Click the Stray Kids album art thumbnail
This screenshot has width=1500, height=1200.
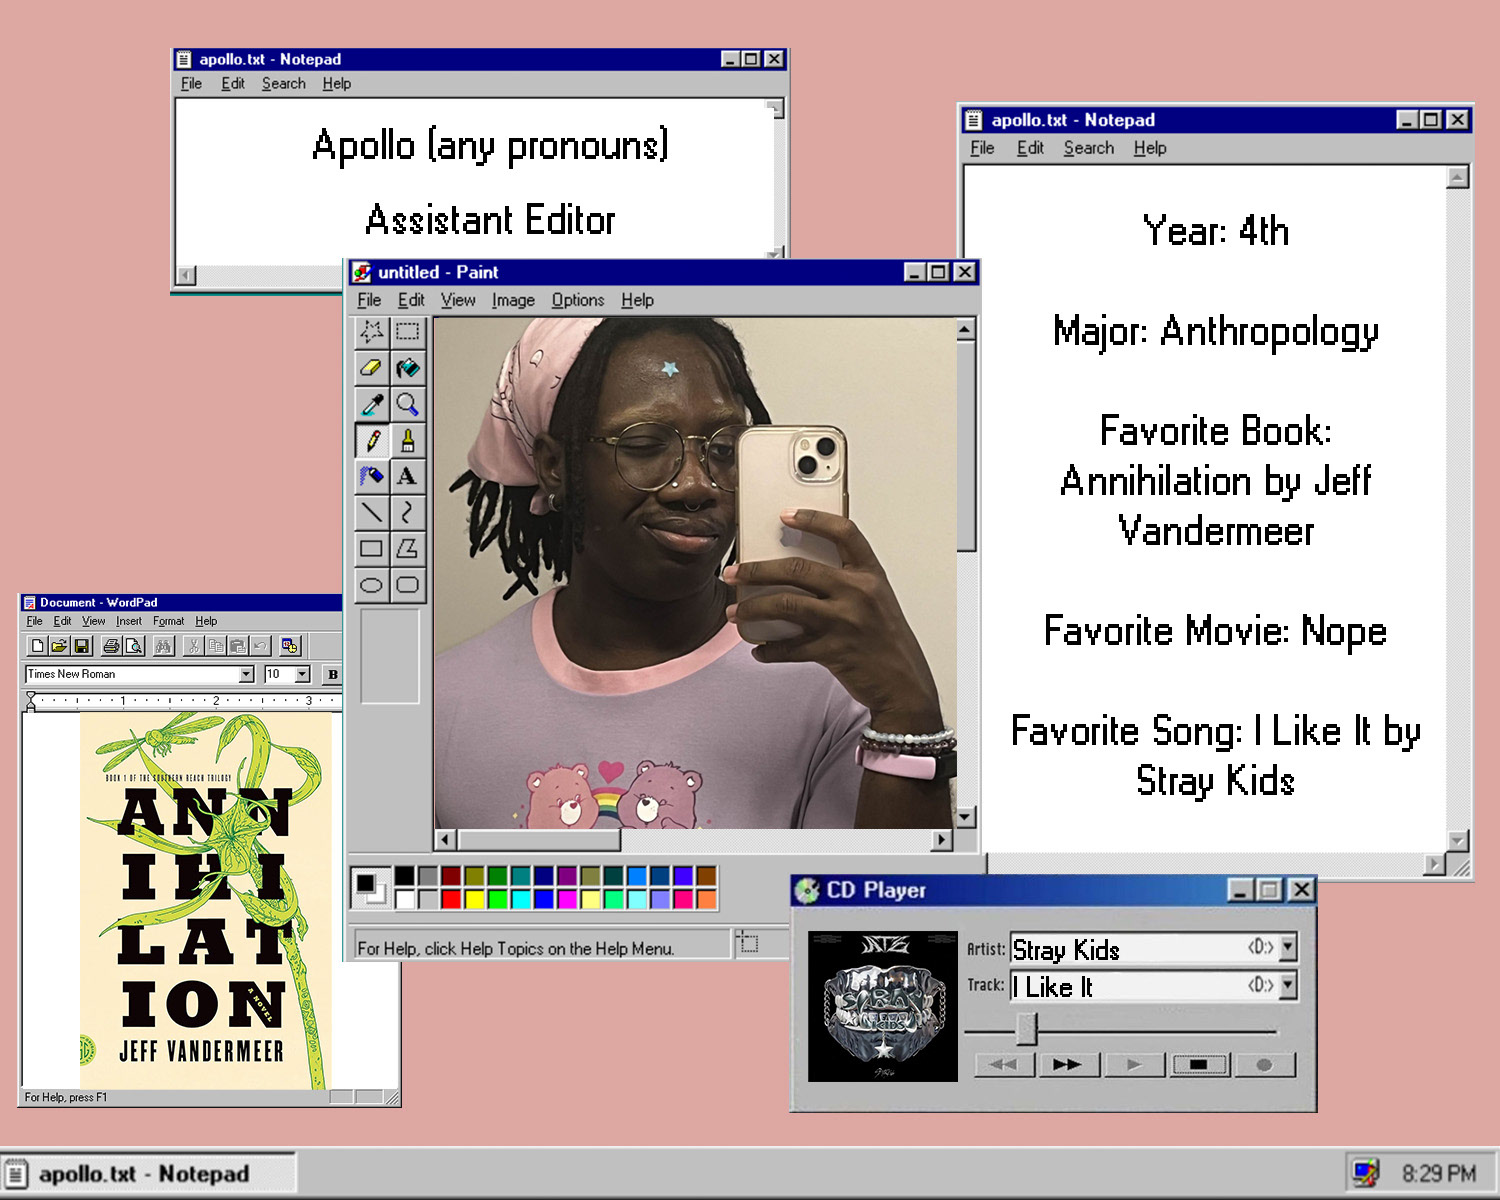click(x=882, y=1007)
